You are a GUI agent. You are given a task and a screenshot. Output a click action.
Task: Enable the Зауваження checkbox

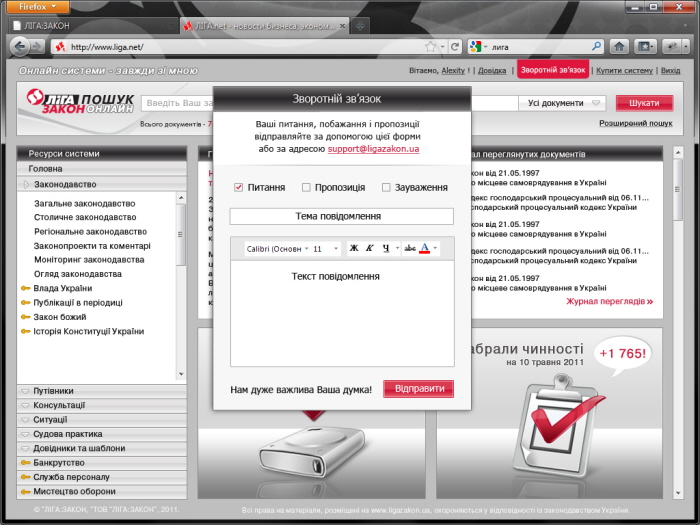pos(386,187)
